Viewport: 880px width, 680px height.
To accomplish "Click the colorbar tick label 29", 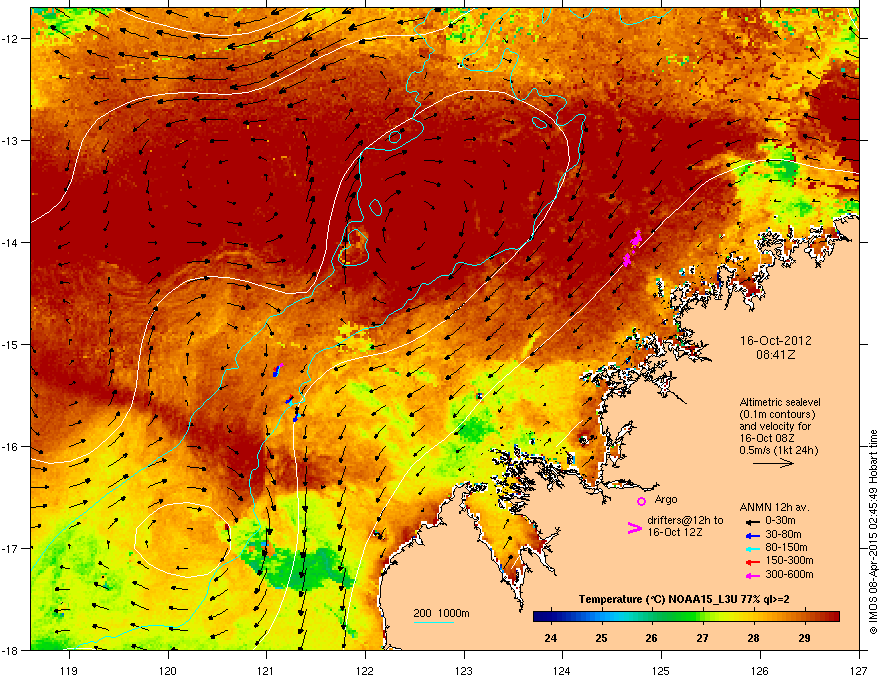I will point(804,638).
